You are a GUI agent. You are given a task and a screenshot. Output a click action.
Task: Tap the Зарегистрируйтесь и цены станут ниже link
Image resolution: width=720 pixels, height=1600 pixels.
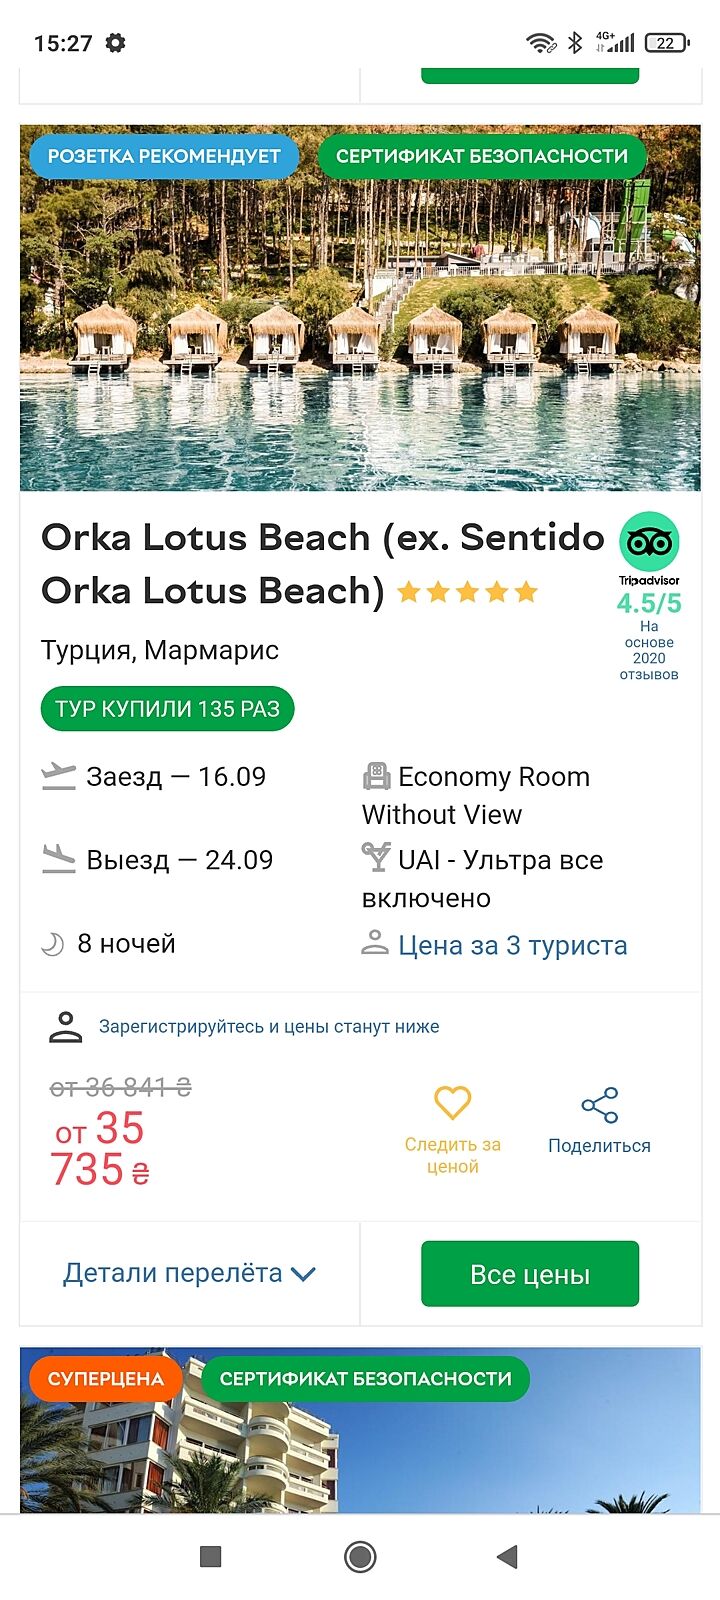point(269,1027)
